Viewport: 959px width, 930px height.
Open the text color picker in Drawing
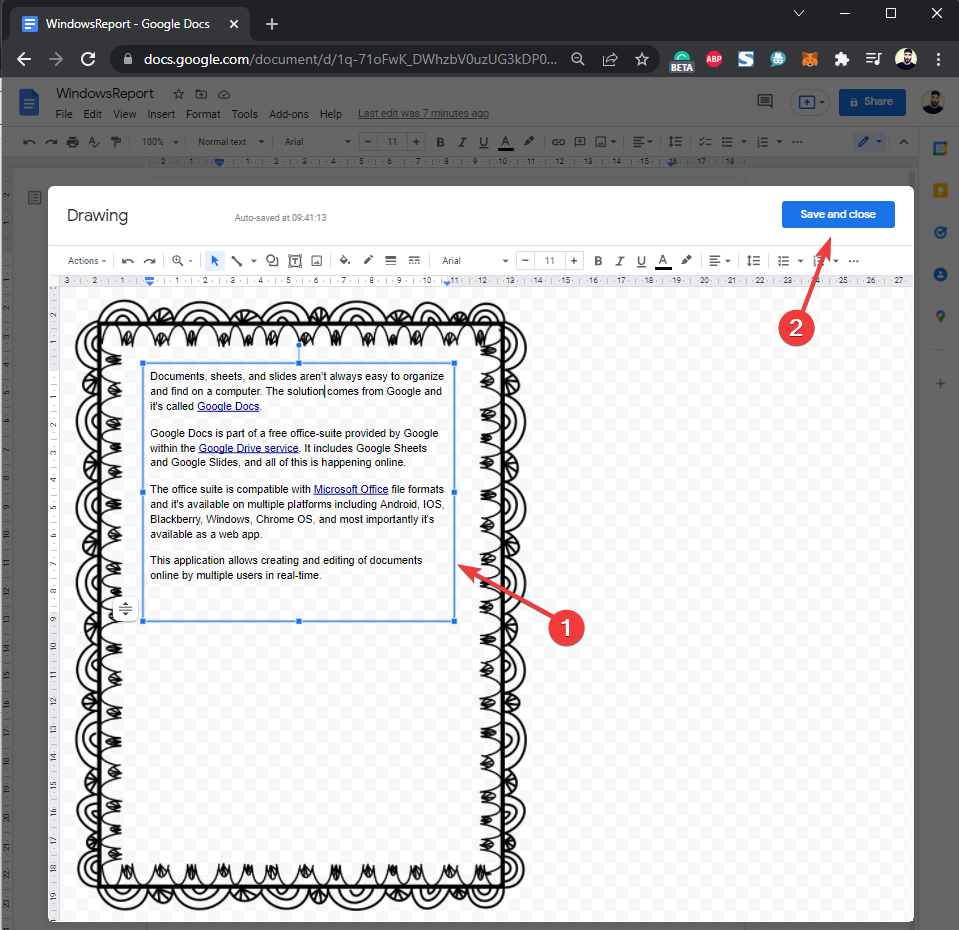pos(662,261)
